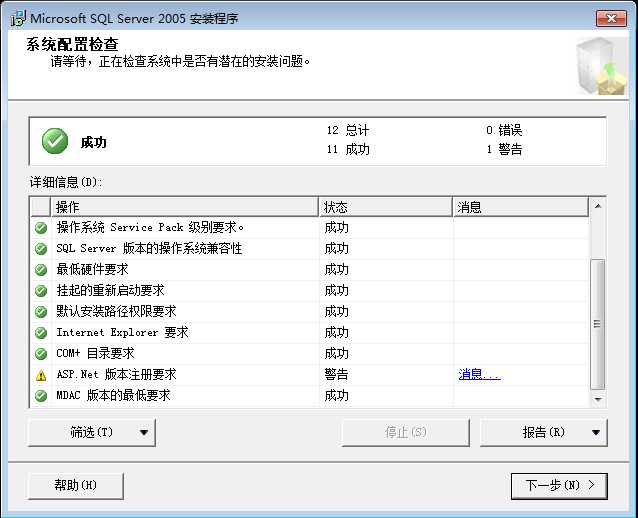Click the 成功 status of COM+ 目录要求 row

coord(336,354)
